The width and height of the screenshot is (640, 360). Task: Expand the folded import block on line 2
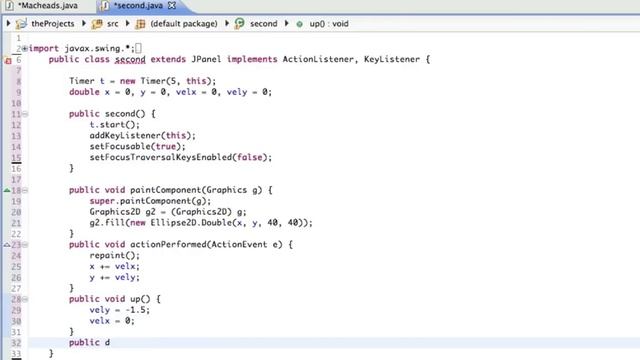coord(25,48)
